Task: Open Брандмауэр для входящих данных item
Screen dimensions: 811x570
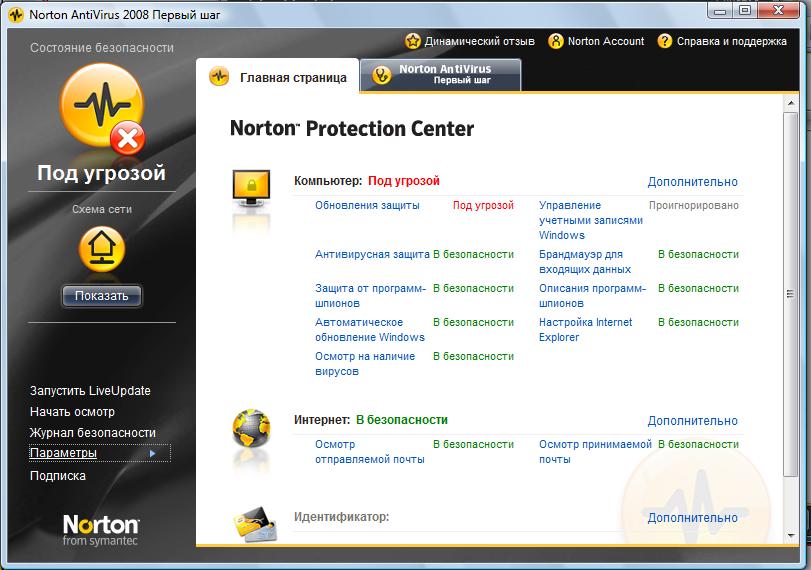Action: [x=585, y=262]
